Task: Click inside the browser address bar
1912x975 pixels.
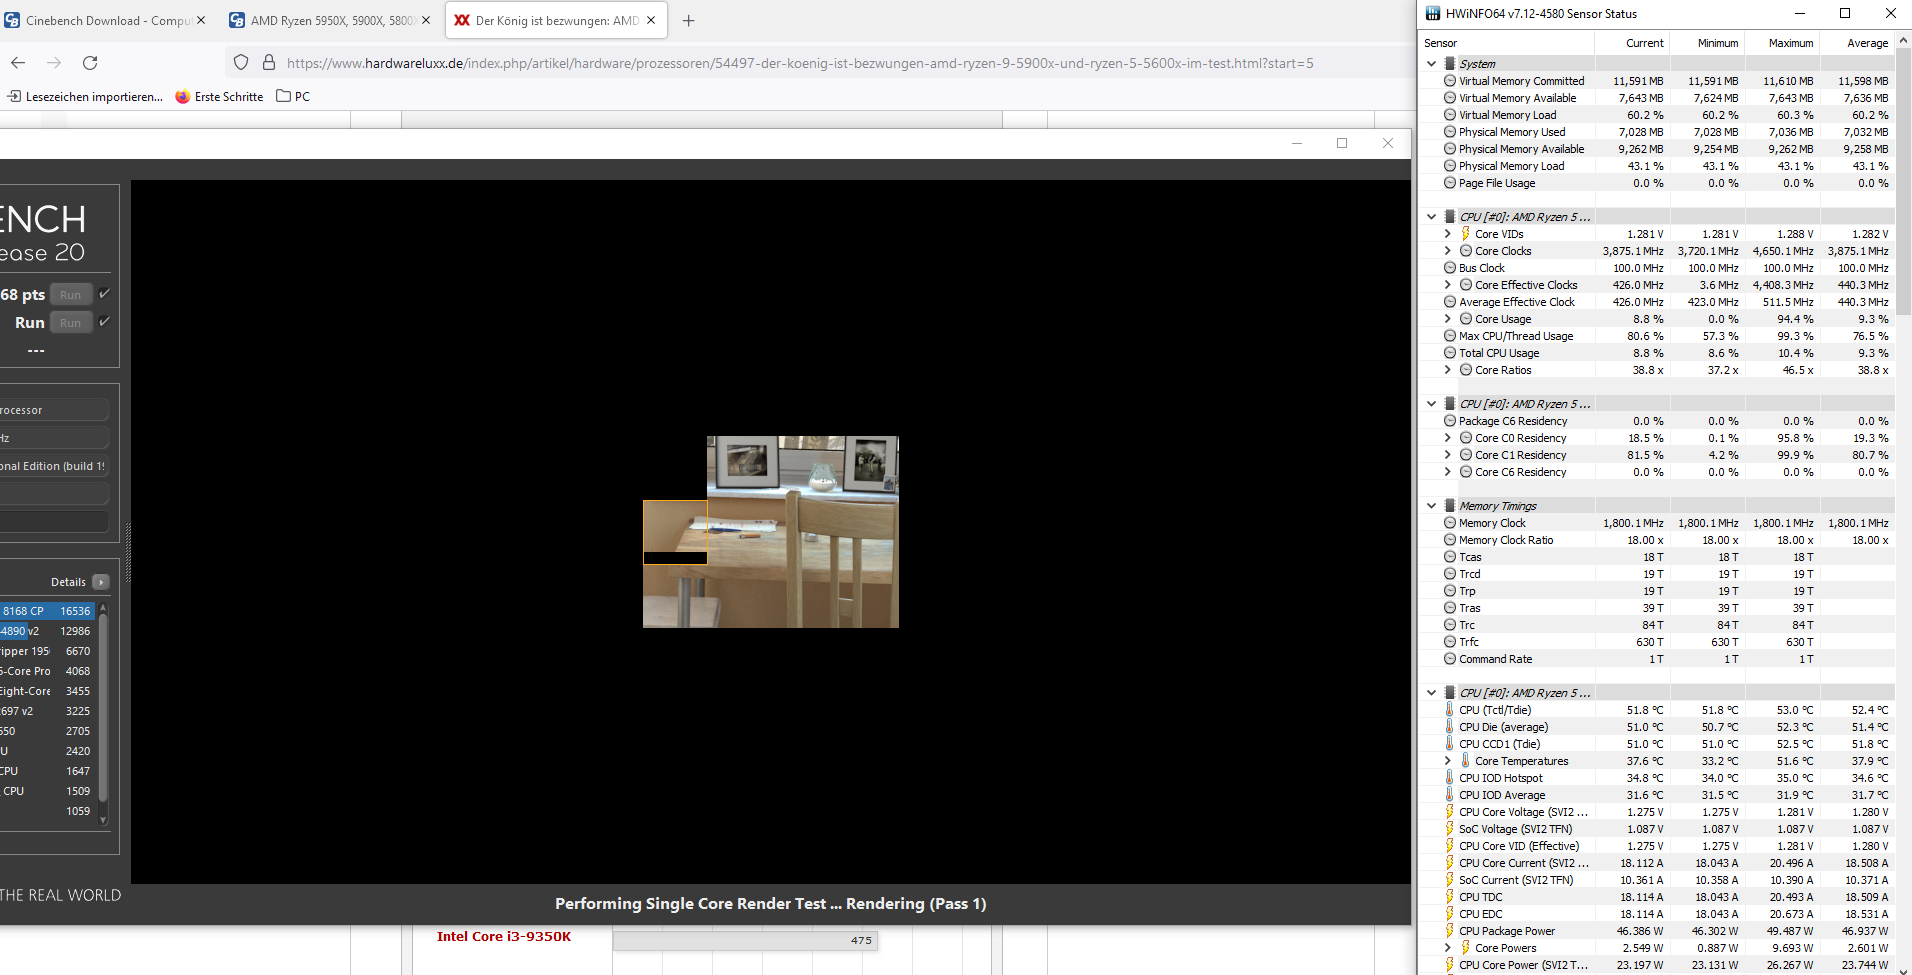Action: [700, 62]
